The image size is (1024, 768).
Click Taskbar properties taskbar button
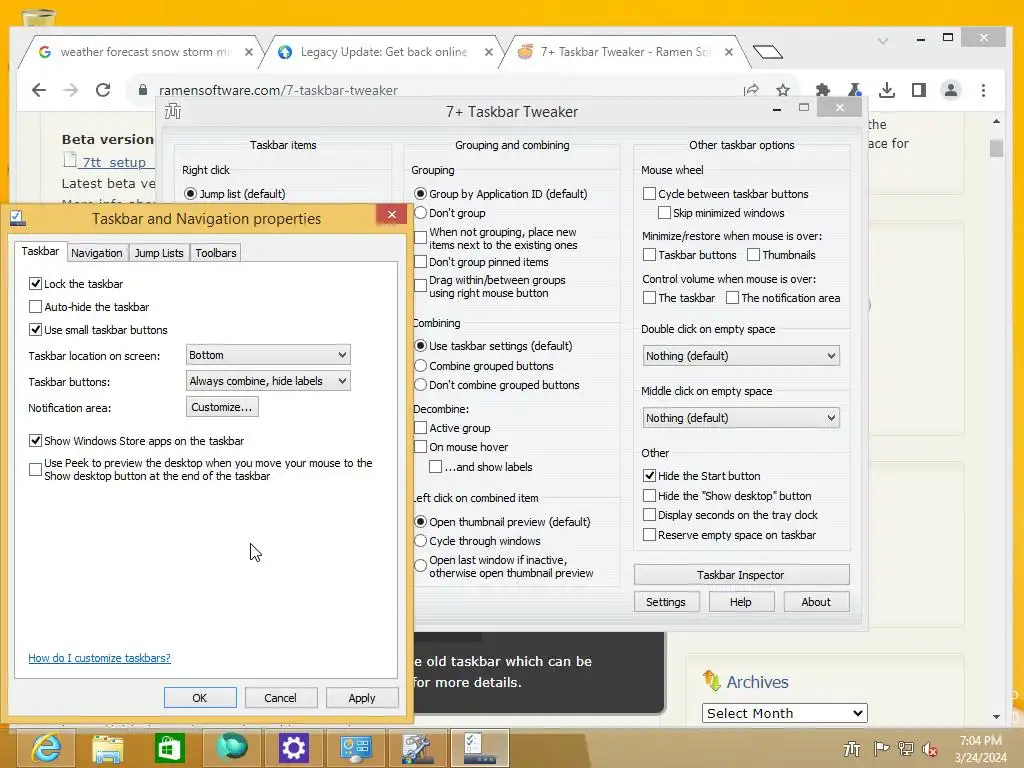tap(480, 748)
